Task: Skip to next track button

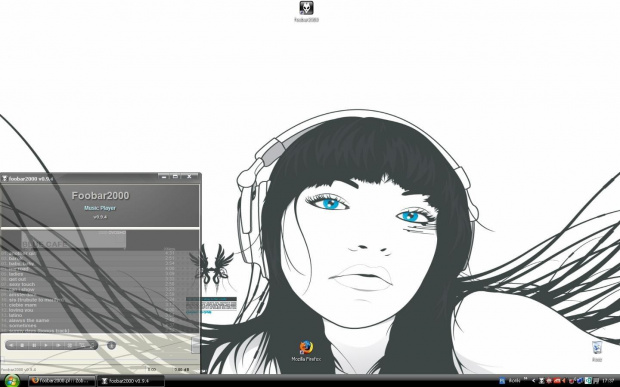Action: coord(58,345)
